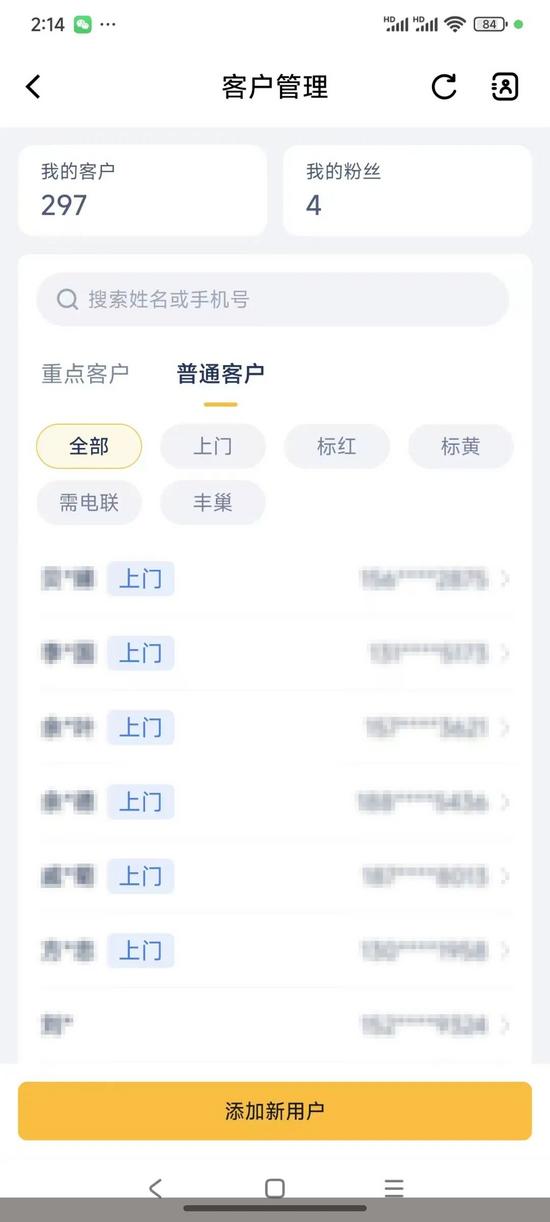The image size is (550, 1222).
Task: Tap the back arrow in the header
Action: [33, 87]
